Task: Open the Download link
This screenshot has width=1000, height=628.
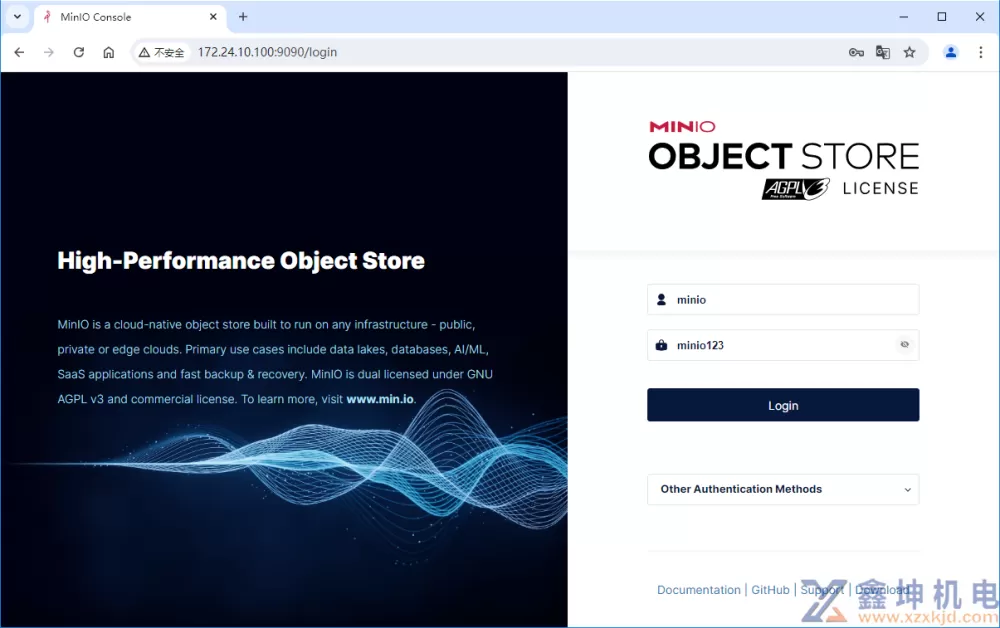Action: coord(882,590)
